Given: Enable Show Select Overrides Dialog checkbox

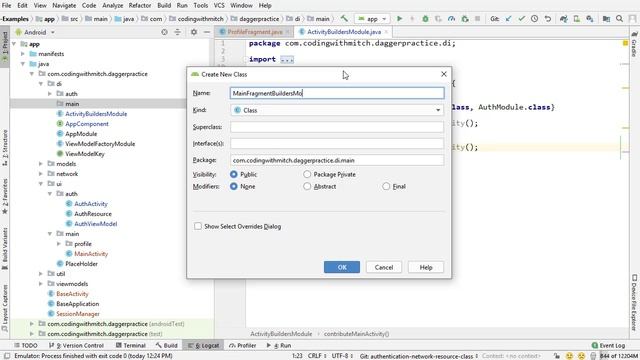Looking at the screenshot, I should pyautogui.click(x=198, y=226).
